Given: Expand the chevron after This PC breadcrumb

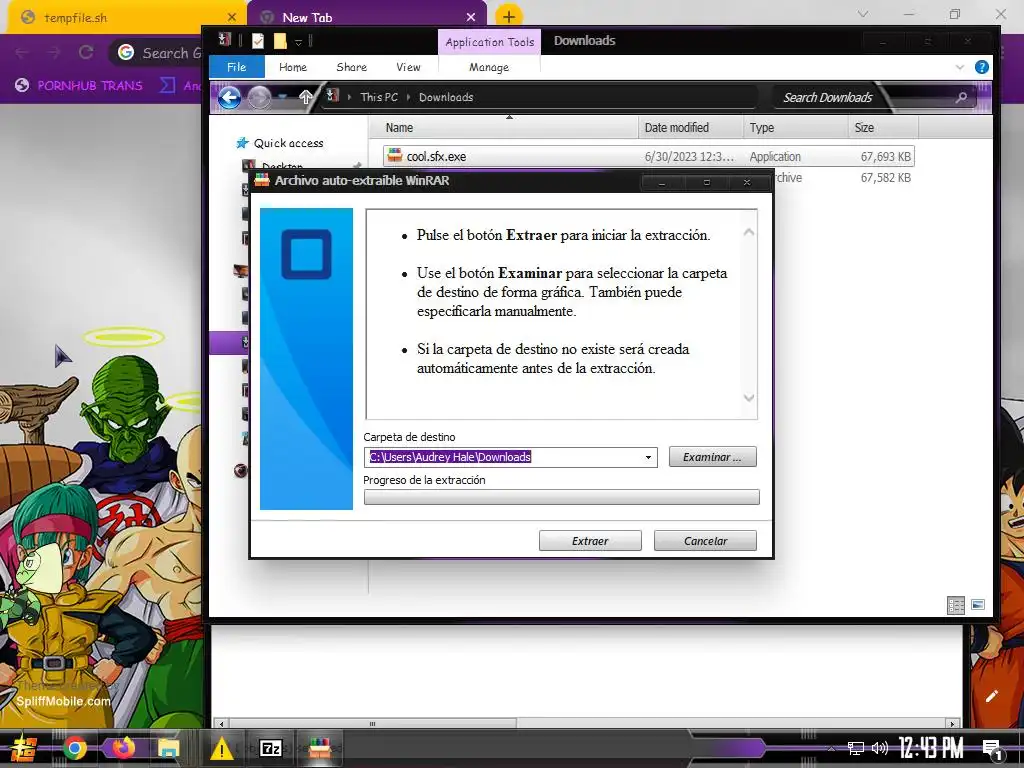Looking at the screenshot, I should point(409,97).
